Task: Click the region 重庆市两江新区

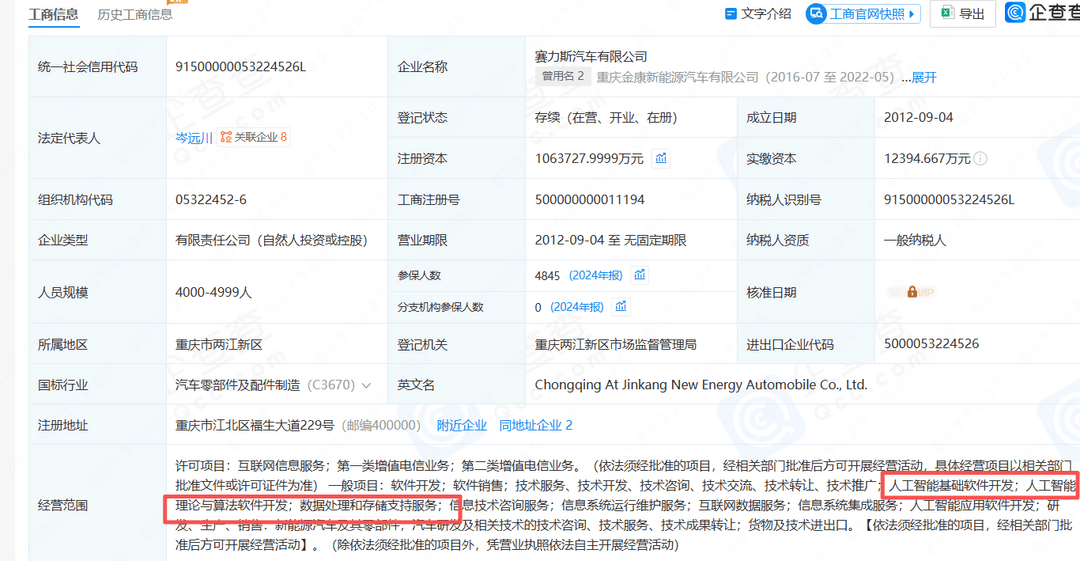Action: tap(219, 345)
